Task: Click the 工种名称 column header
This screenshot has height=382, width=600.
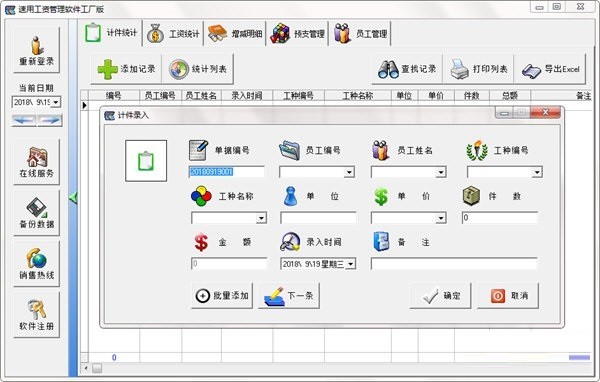Action: tap(358, 95)
